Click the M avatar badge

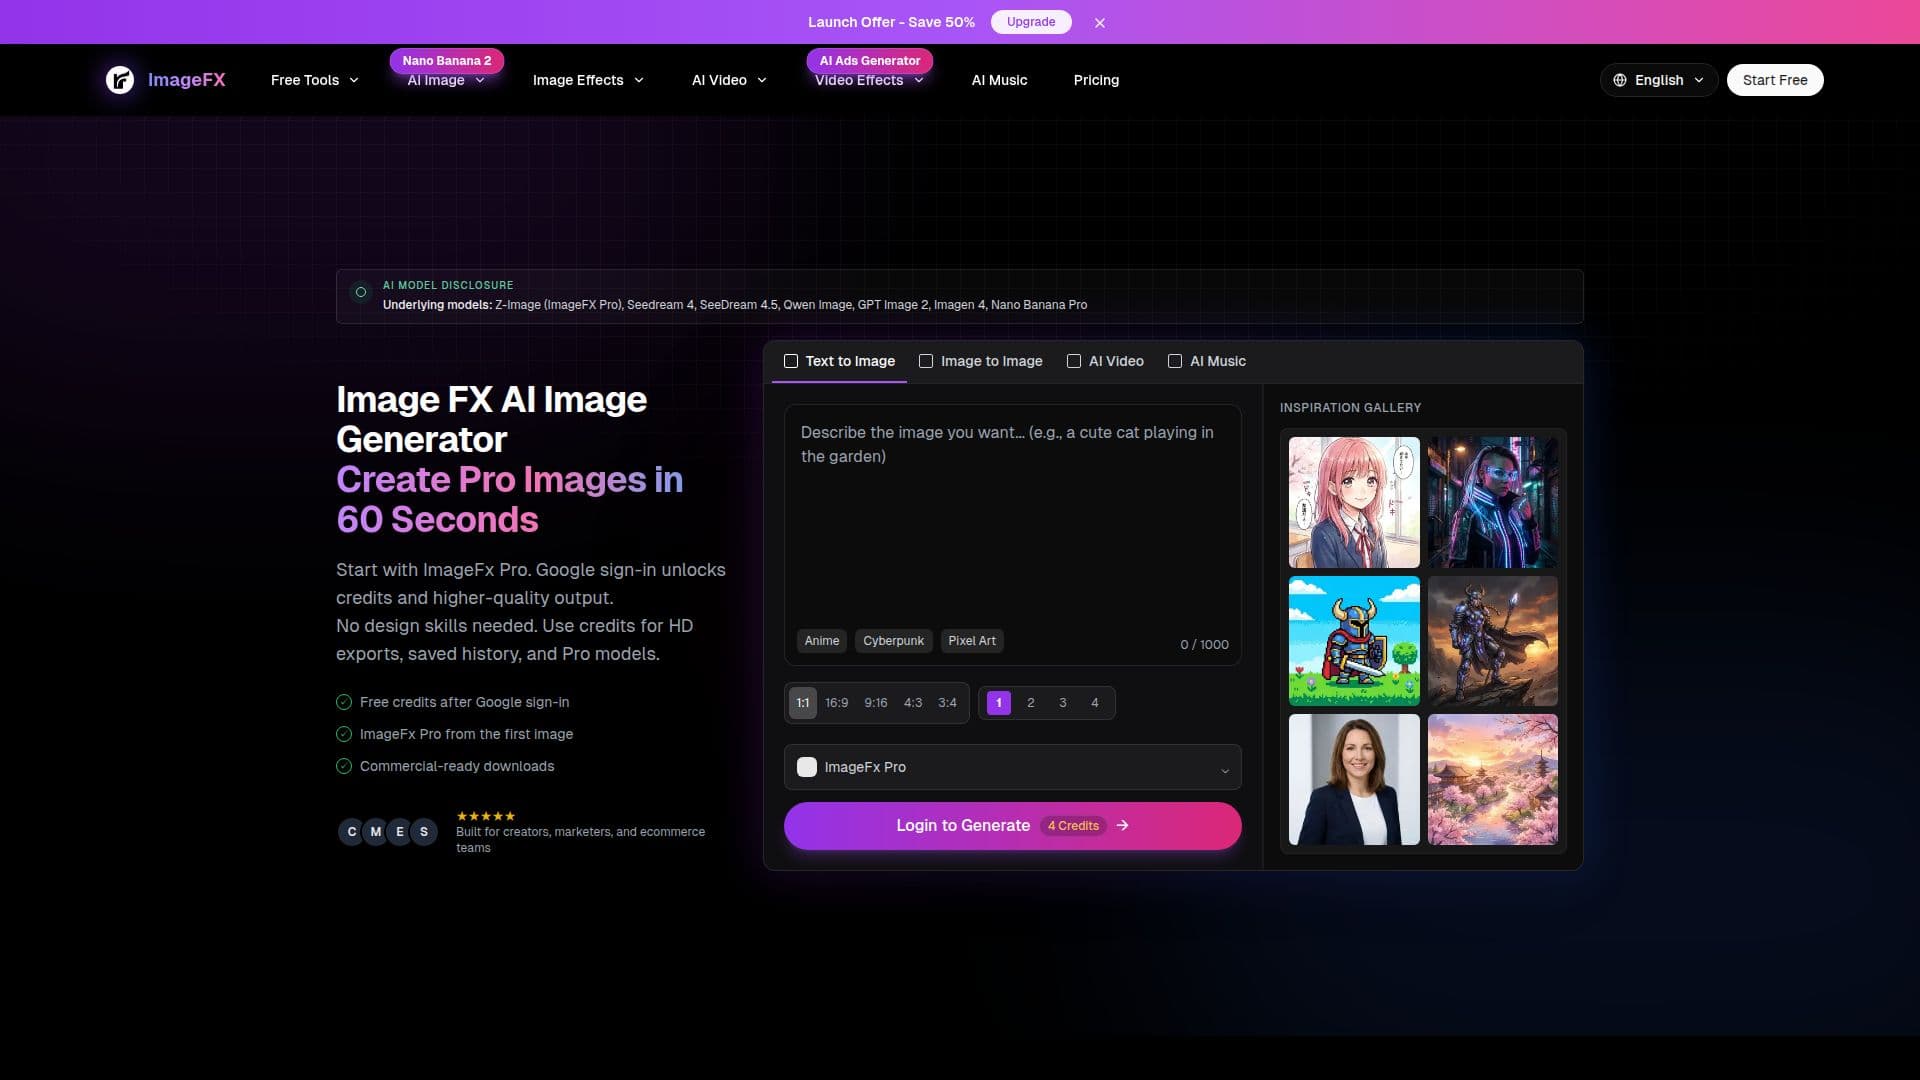[375, 832]
